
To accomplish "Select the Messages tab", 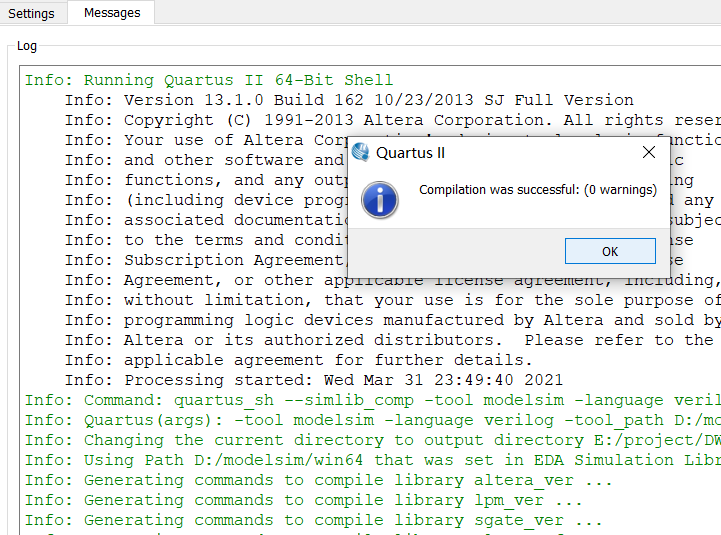I will [112, 13].
